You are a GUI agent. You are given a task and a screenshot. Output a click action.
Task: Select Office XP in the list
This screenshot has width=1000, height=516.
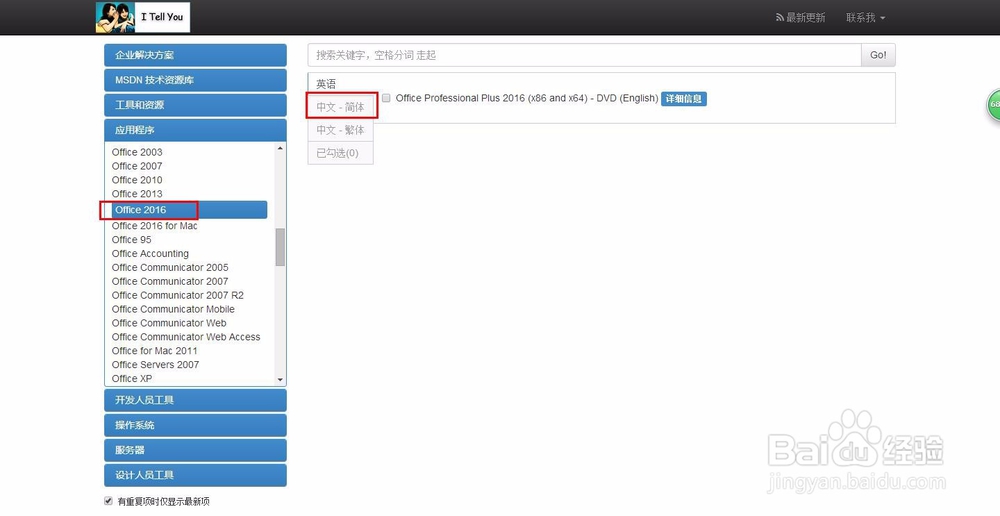tap(132, 379)
